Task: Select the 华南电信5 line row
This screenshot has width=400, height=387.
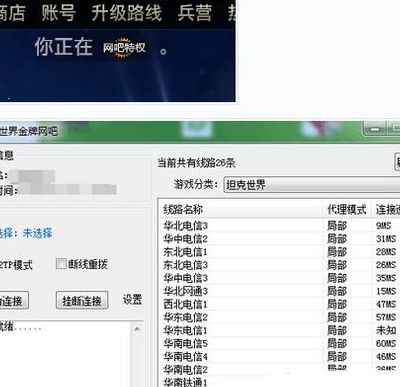Action: click(x=280, y=343)
